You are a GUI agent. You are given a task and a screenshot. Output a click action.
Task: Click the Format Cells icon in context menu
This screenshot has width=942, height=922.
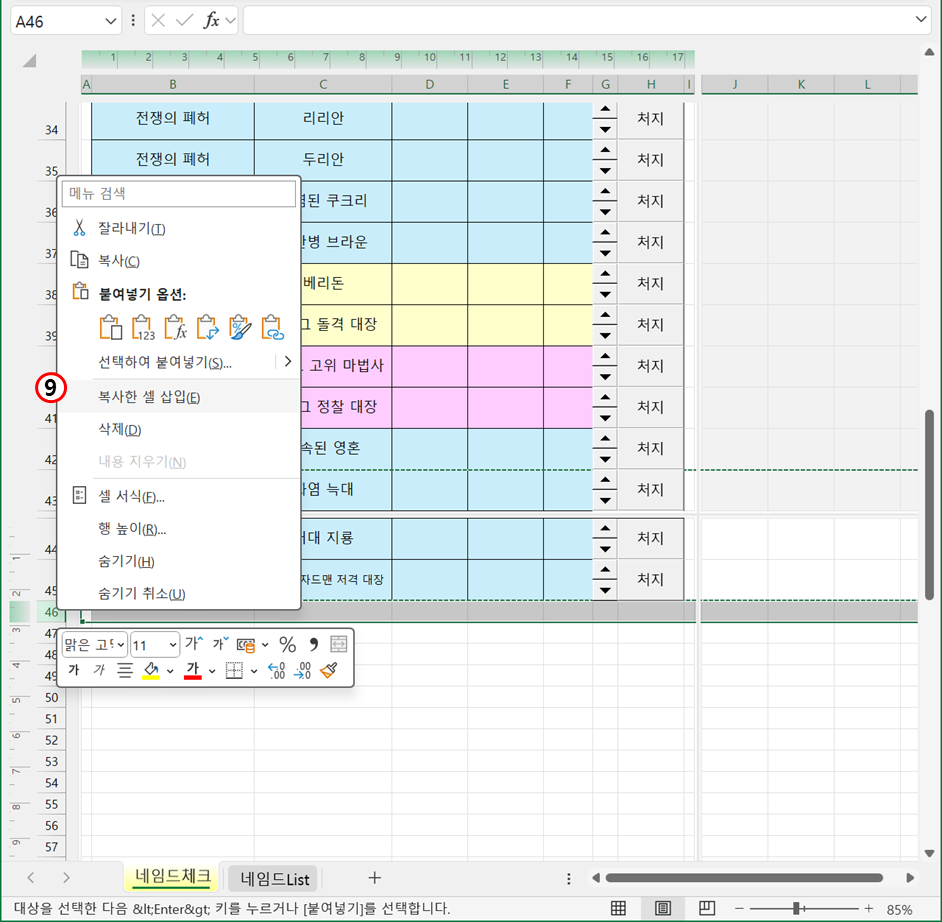click(79, 496)
